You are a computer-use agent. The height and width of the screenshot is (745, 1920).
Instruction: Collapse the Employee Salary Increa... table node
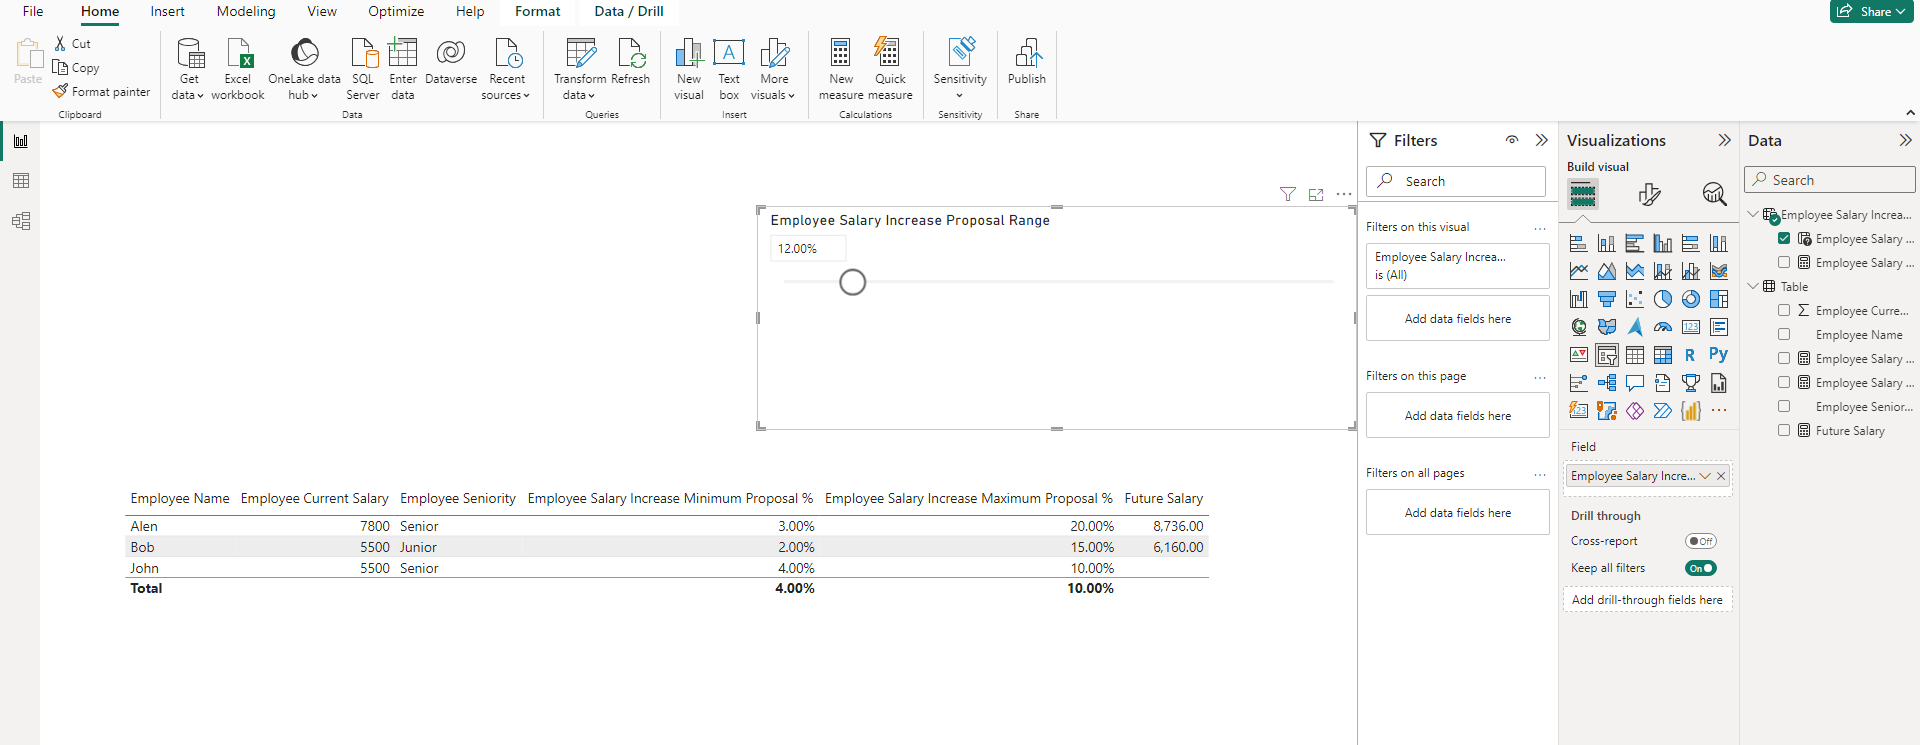pos(1753,214)
